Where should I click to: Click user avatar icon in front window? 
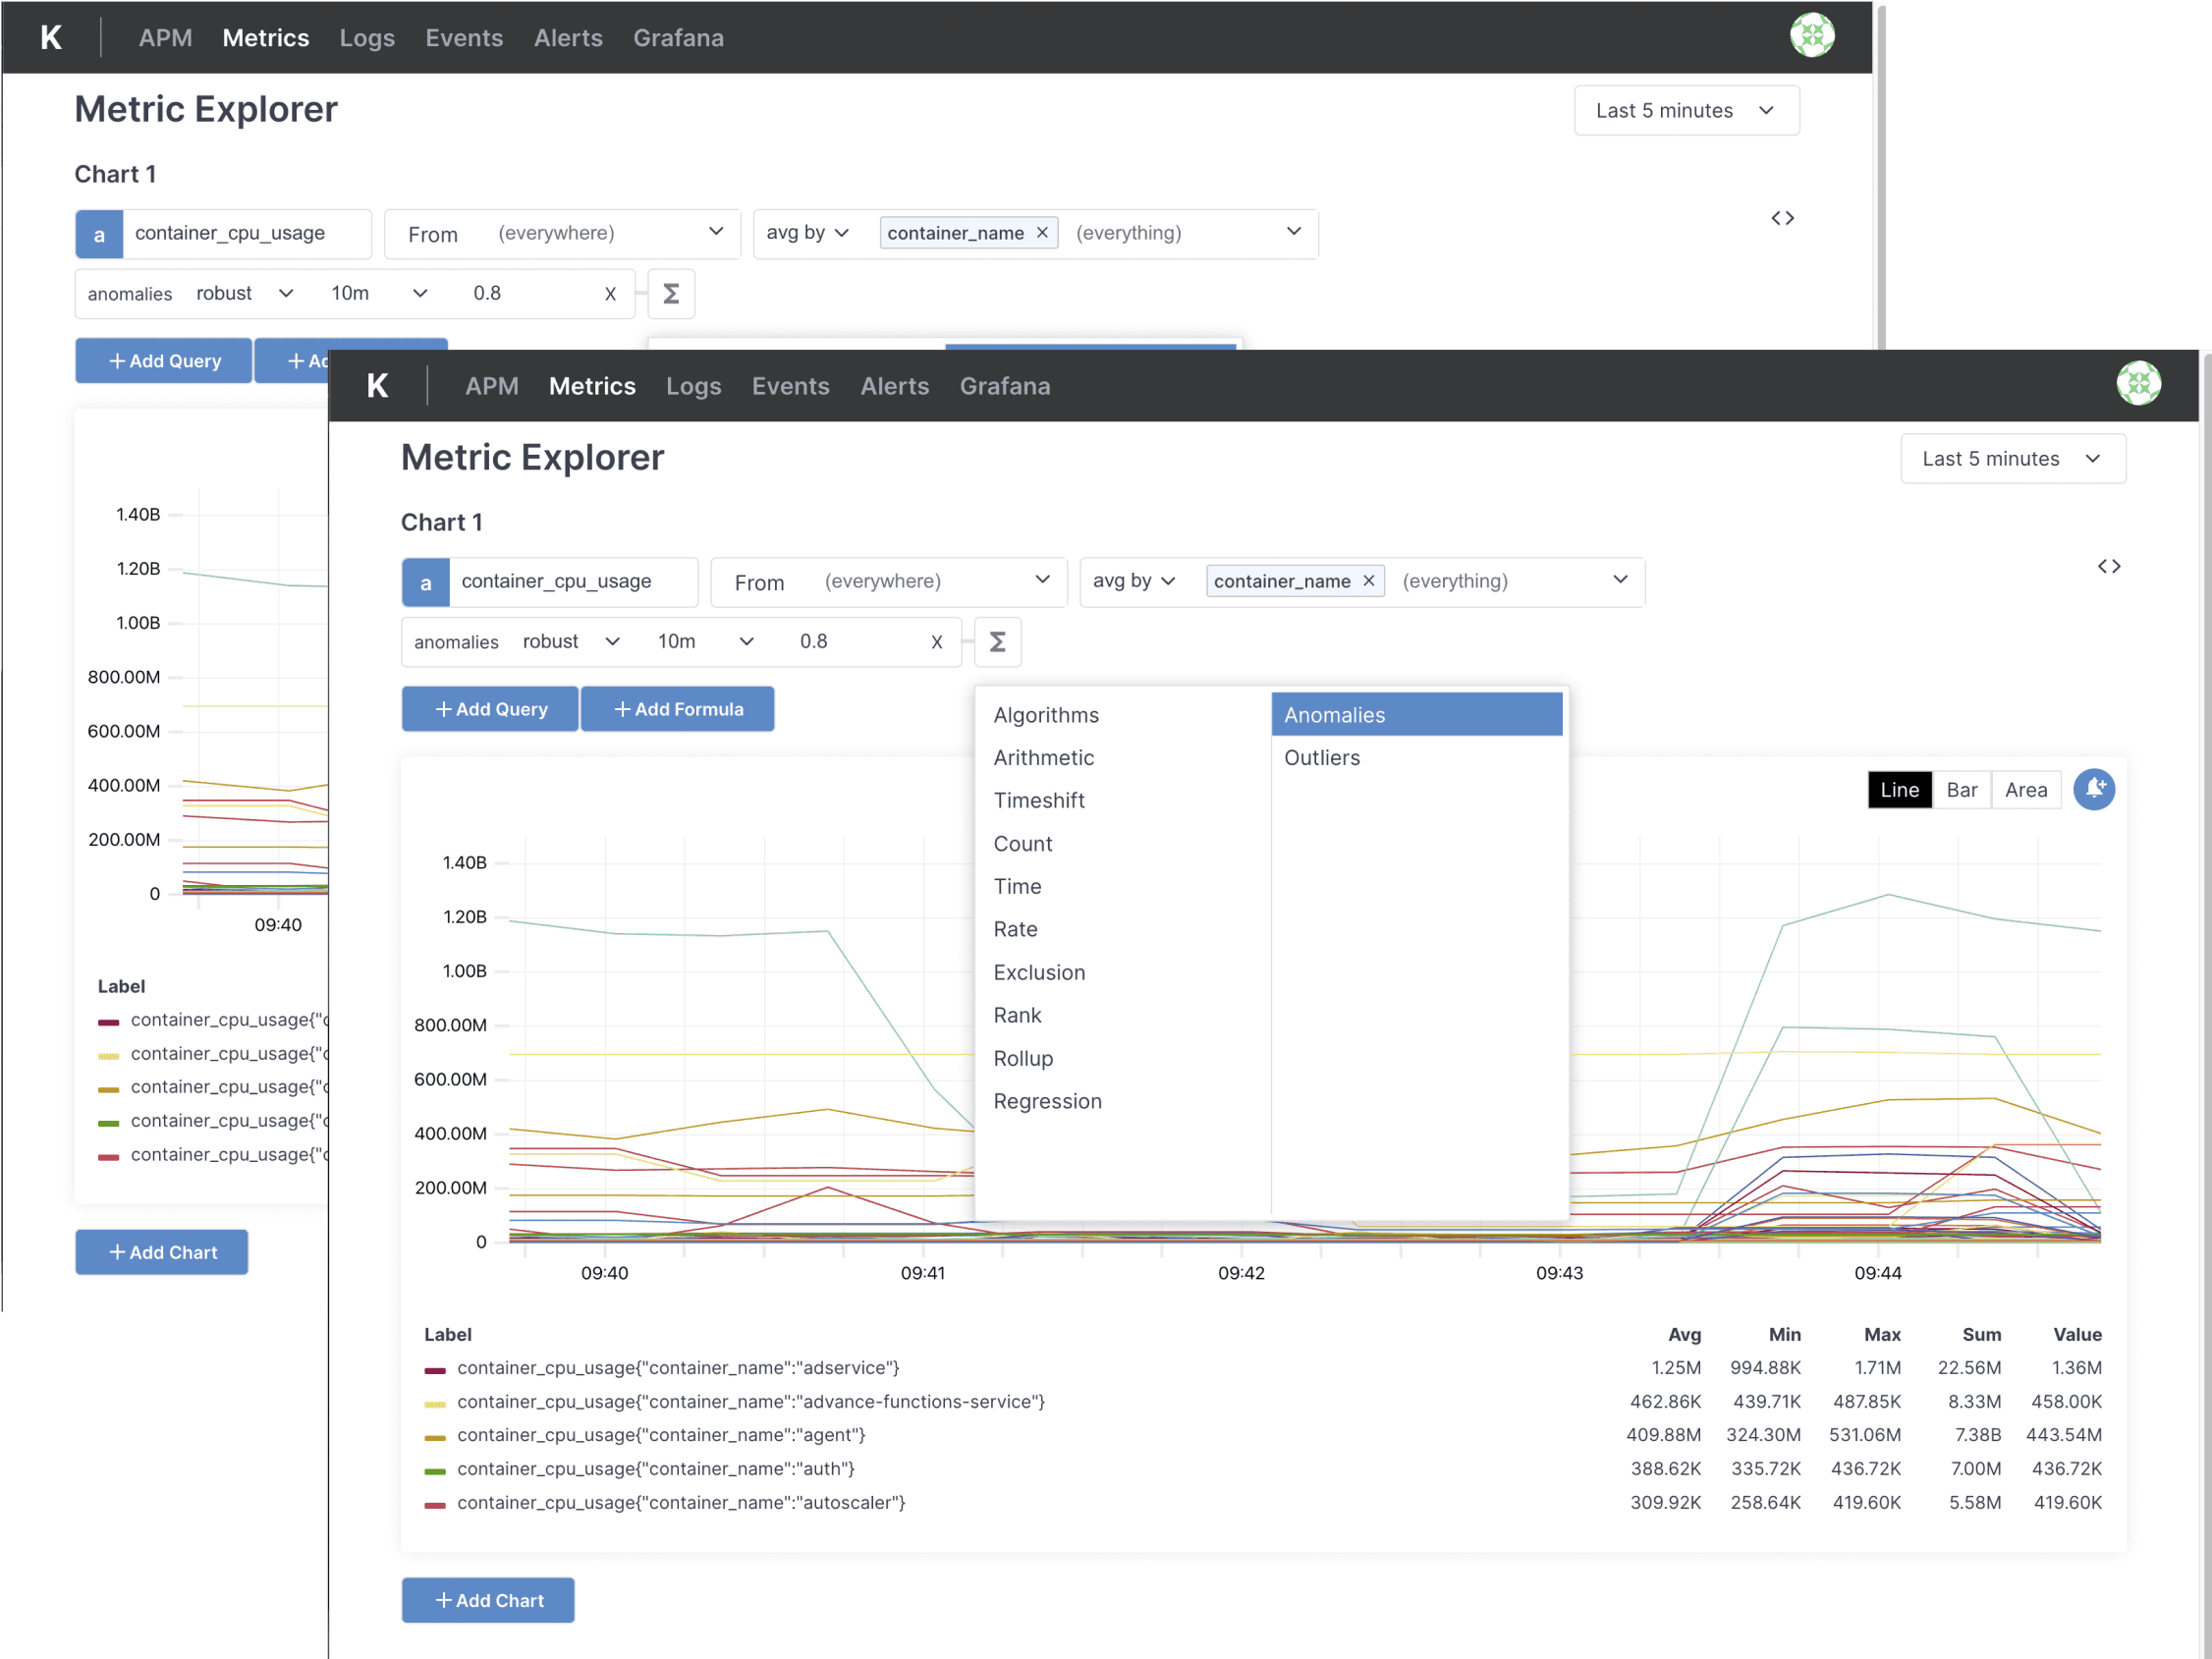click(2138, 384)
